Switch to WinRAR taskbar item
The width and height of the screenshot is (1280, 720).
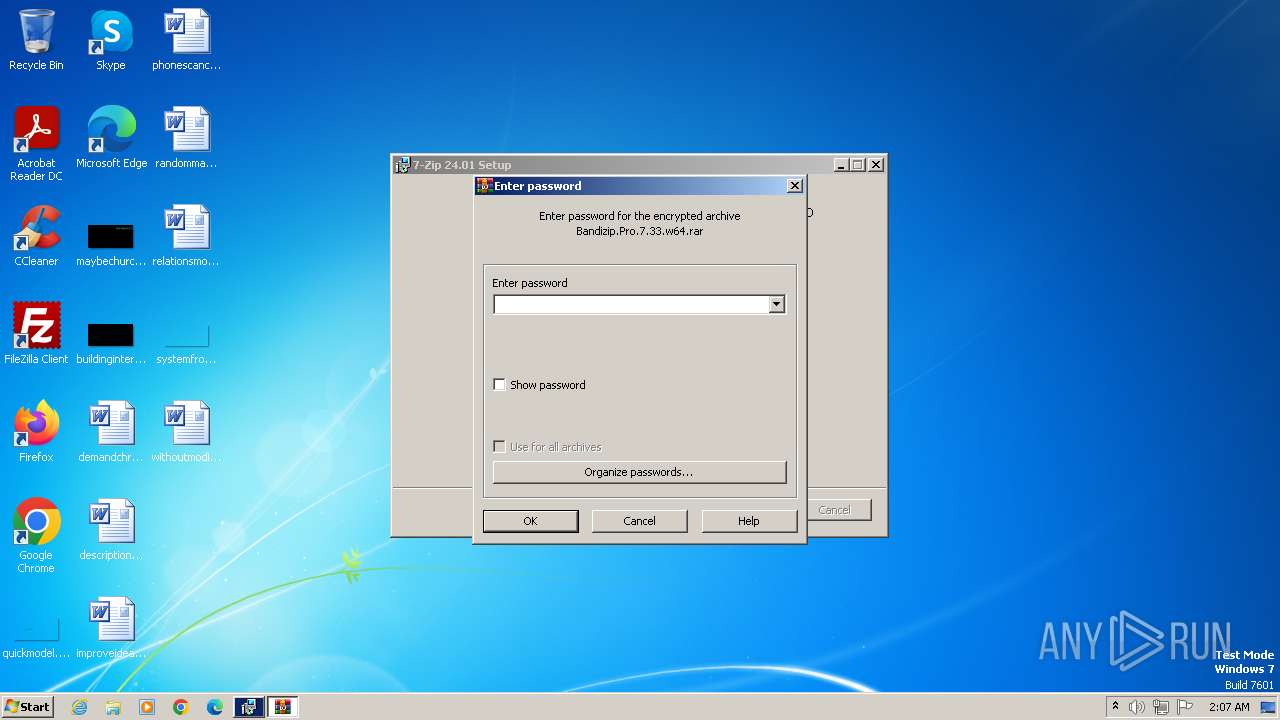(x=283, y=707)
